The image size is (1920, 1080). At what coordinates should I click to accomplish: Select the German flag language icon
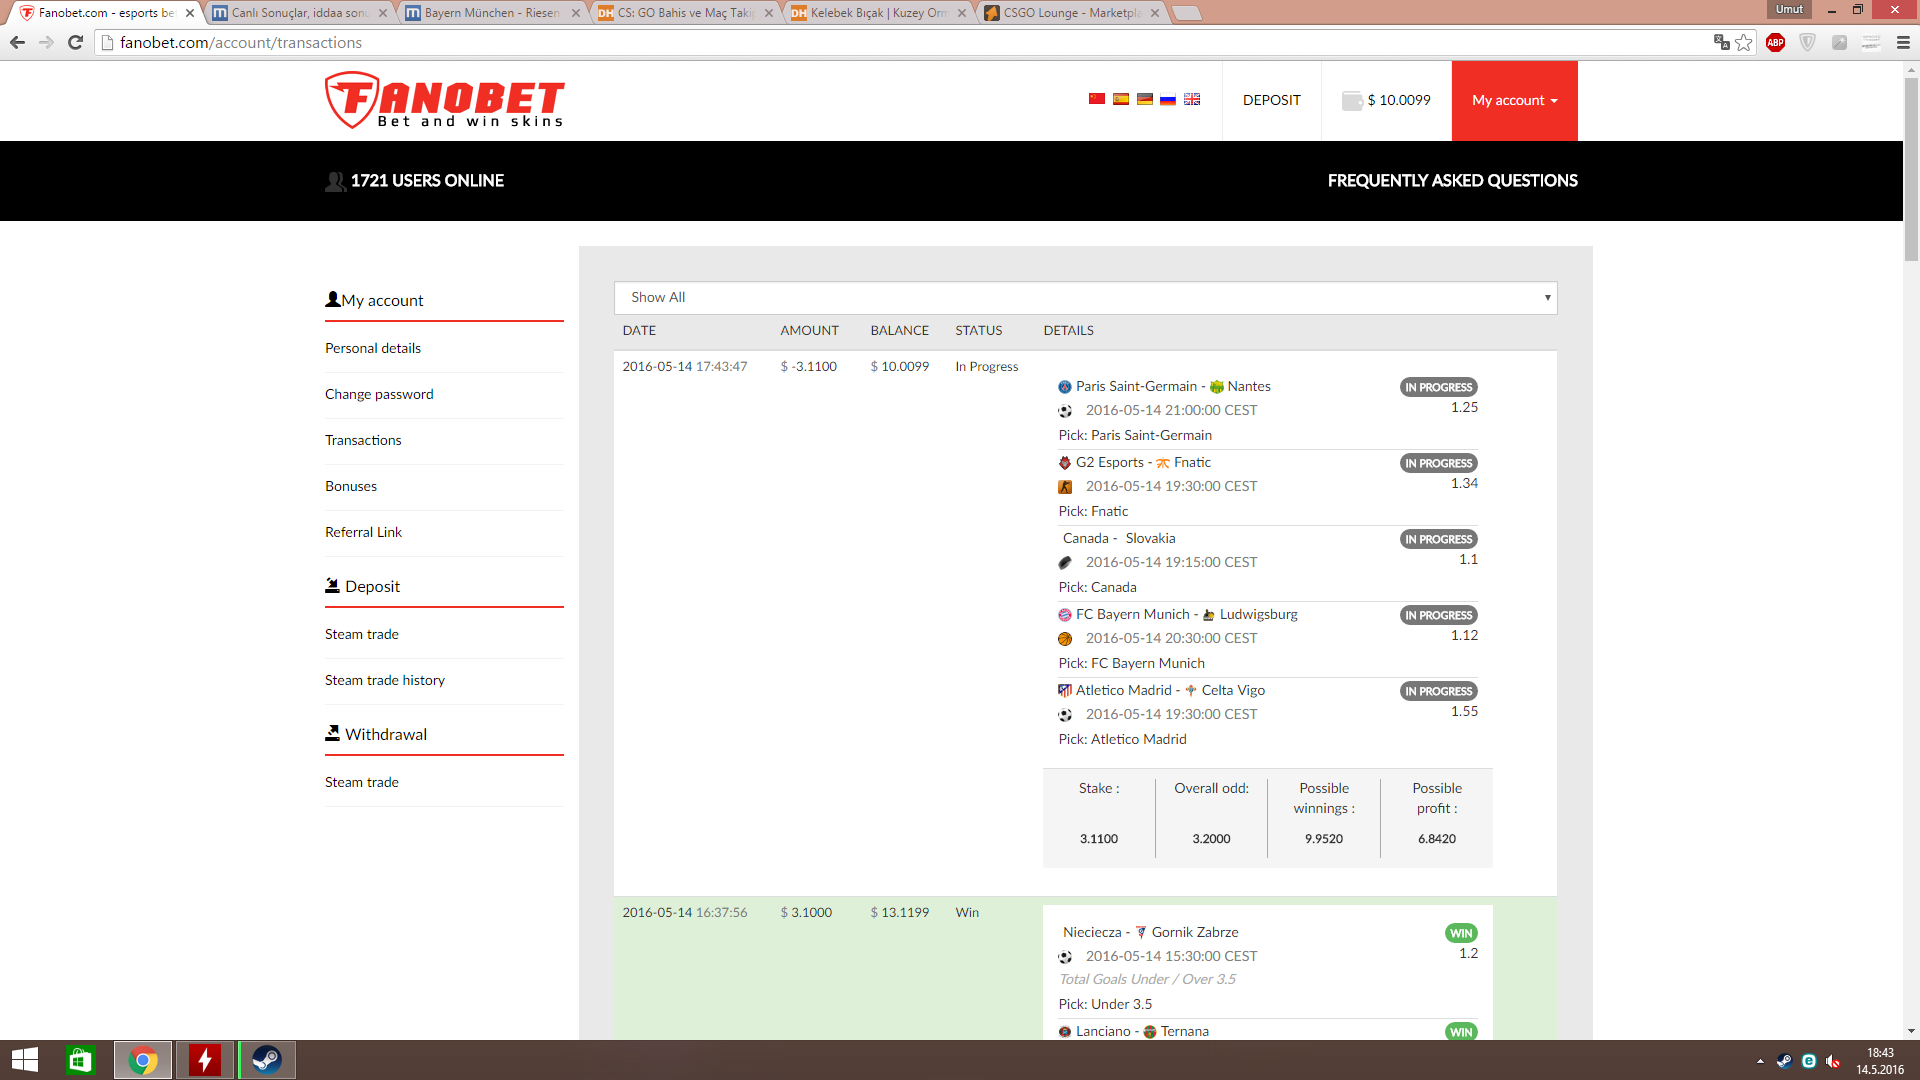(x=1145, y=99)
